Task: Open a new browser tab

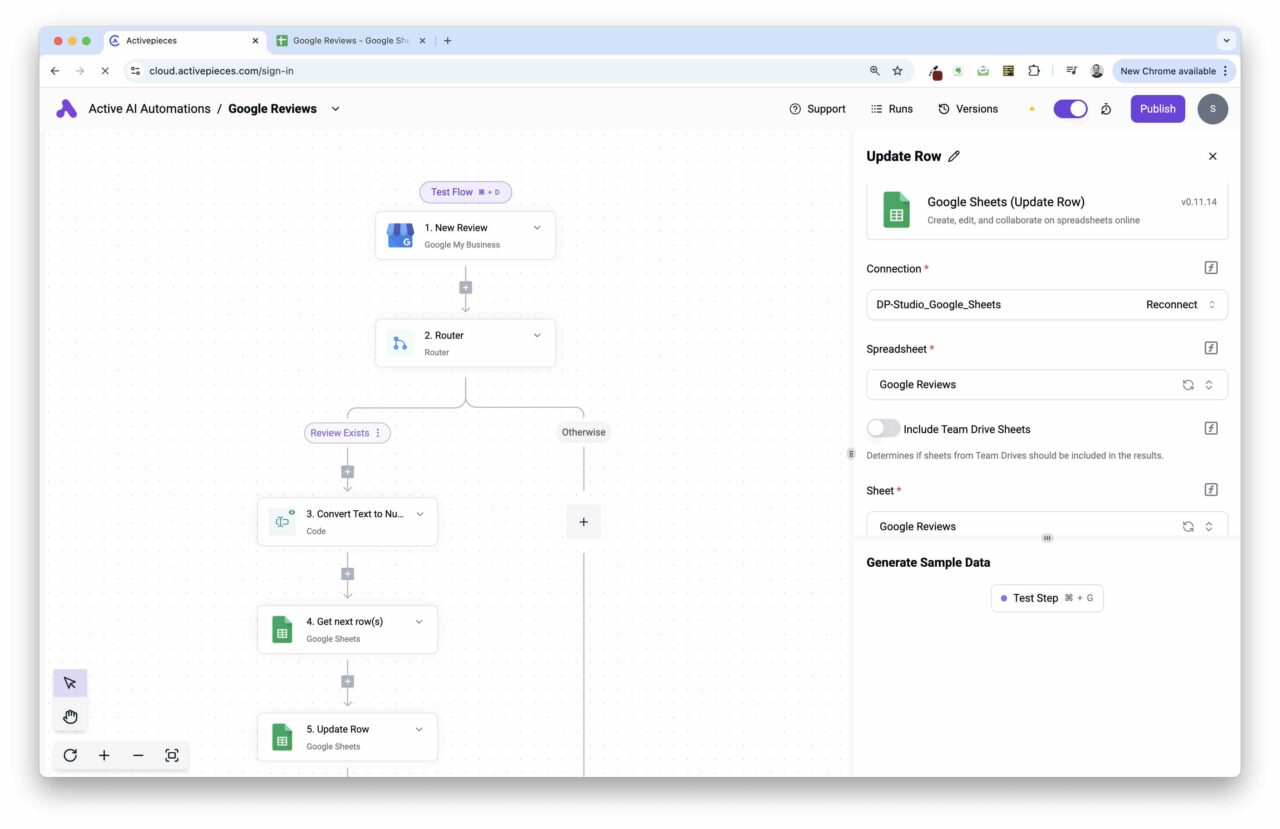Action: [447, 41]
